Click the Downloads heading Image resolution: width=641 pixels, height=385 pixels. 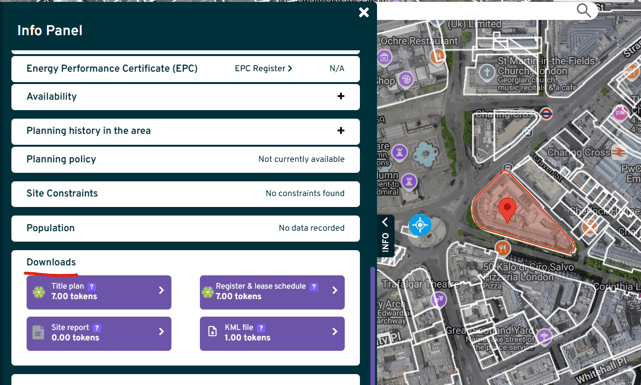51,262
